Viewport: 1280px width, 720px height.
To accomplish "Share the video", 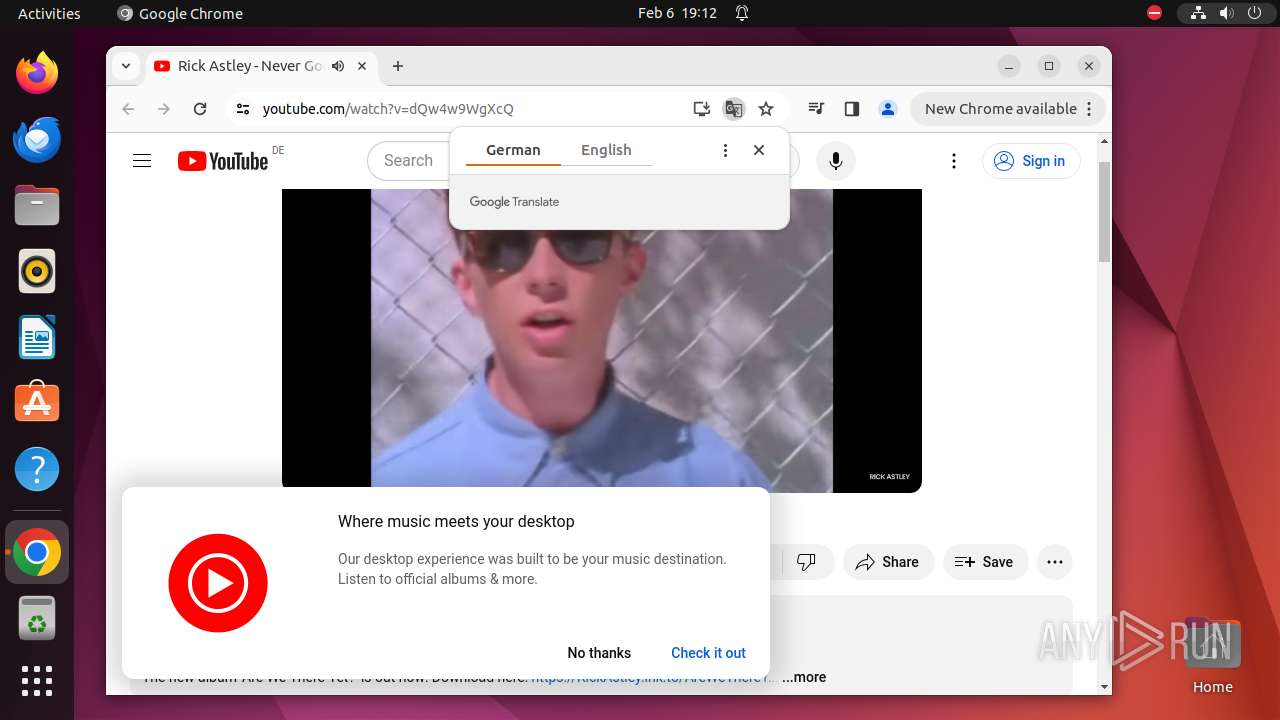I will [x=888, y=562].
